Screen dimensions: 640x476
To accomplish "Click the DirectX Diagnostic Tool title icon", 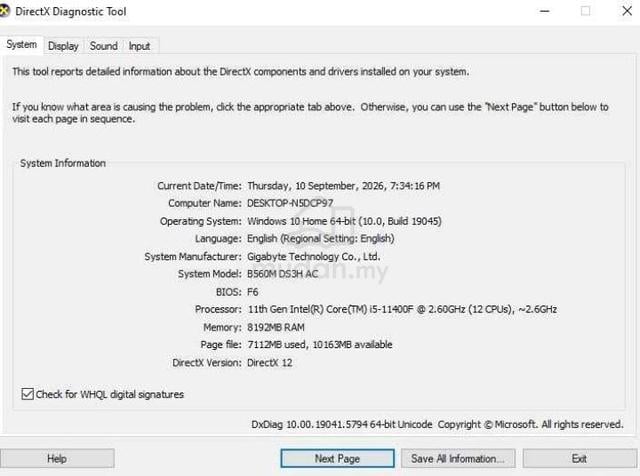I will [x=4, y=11].
